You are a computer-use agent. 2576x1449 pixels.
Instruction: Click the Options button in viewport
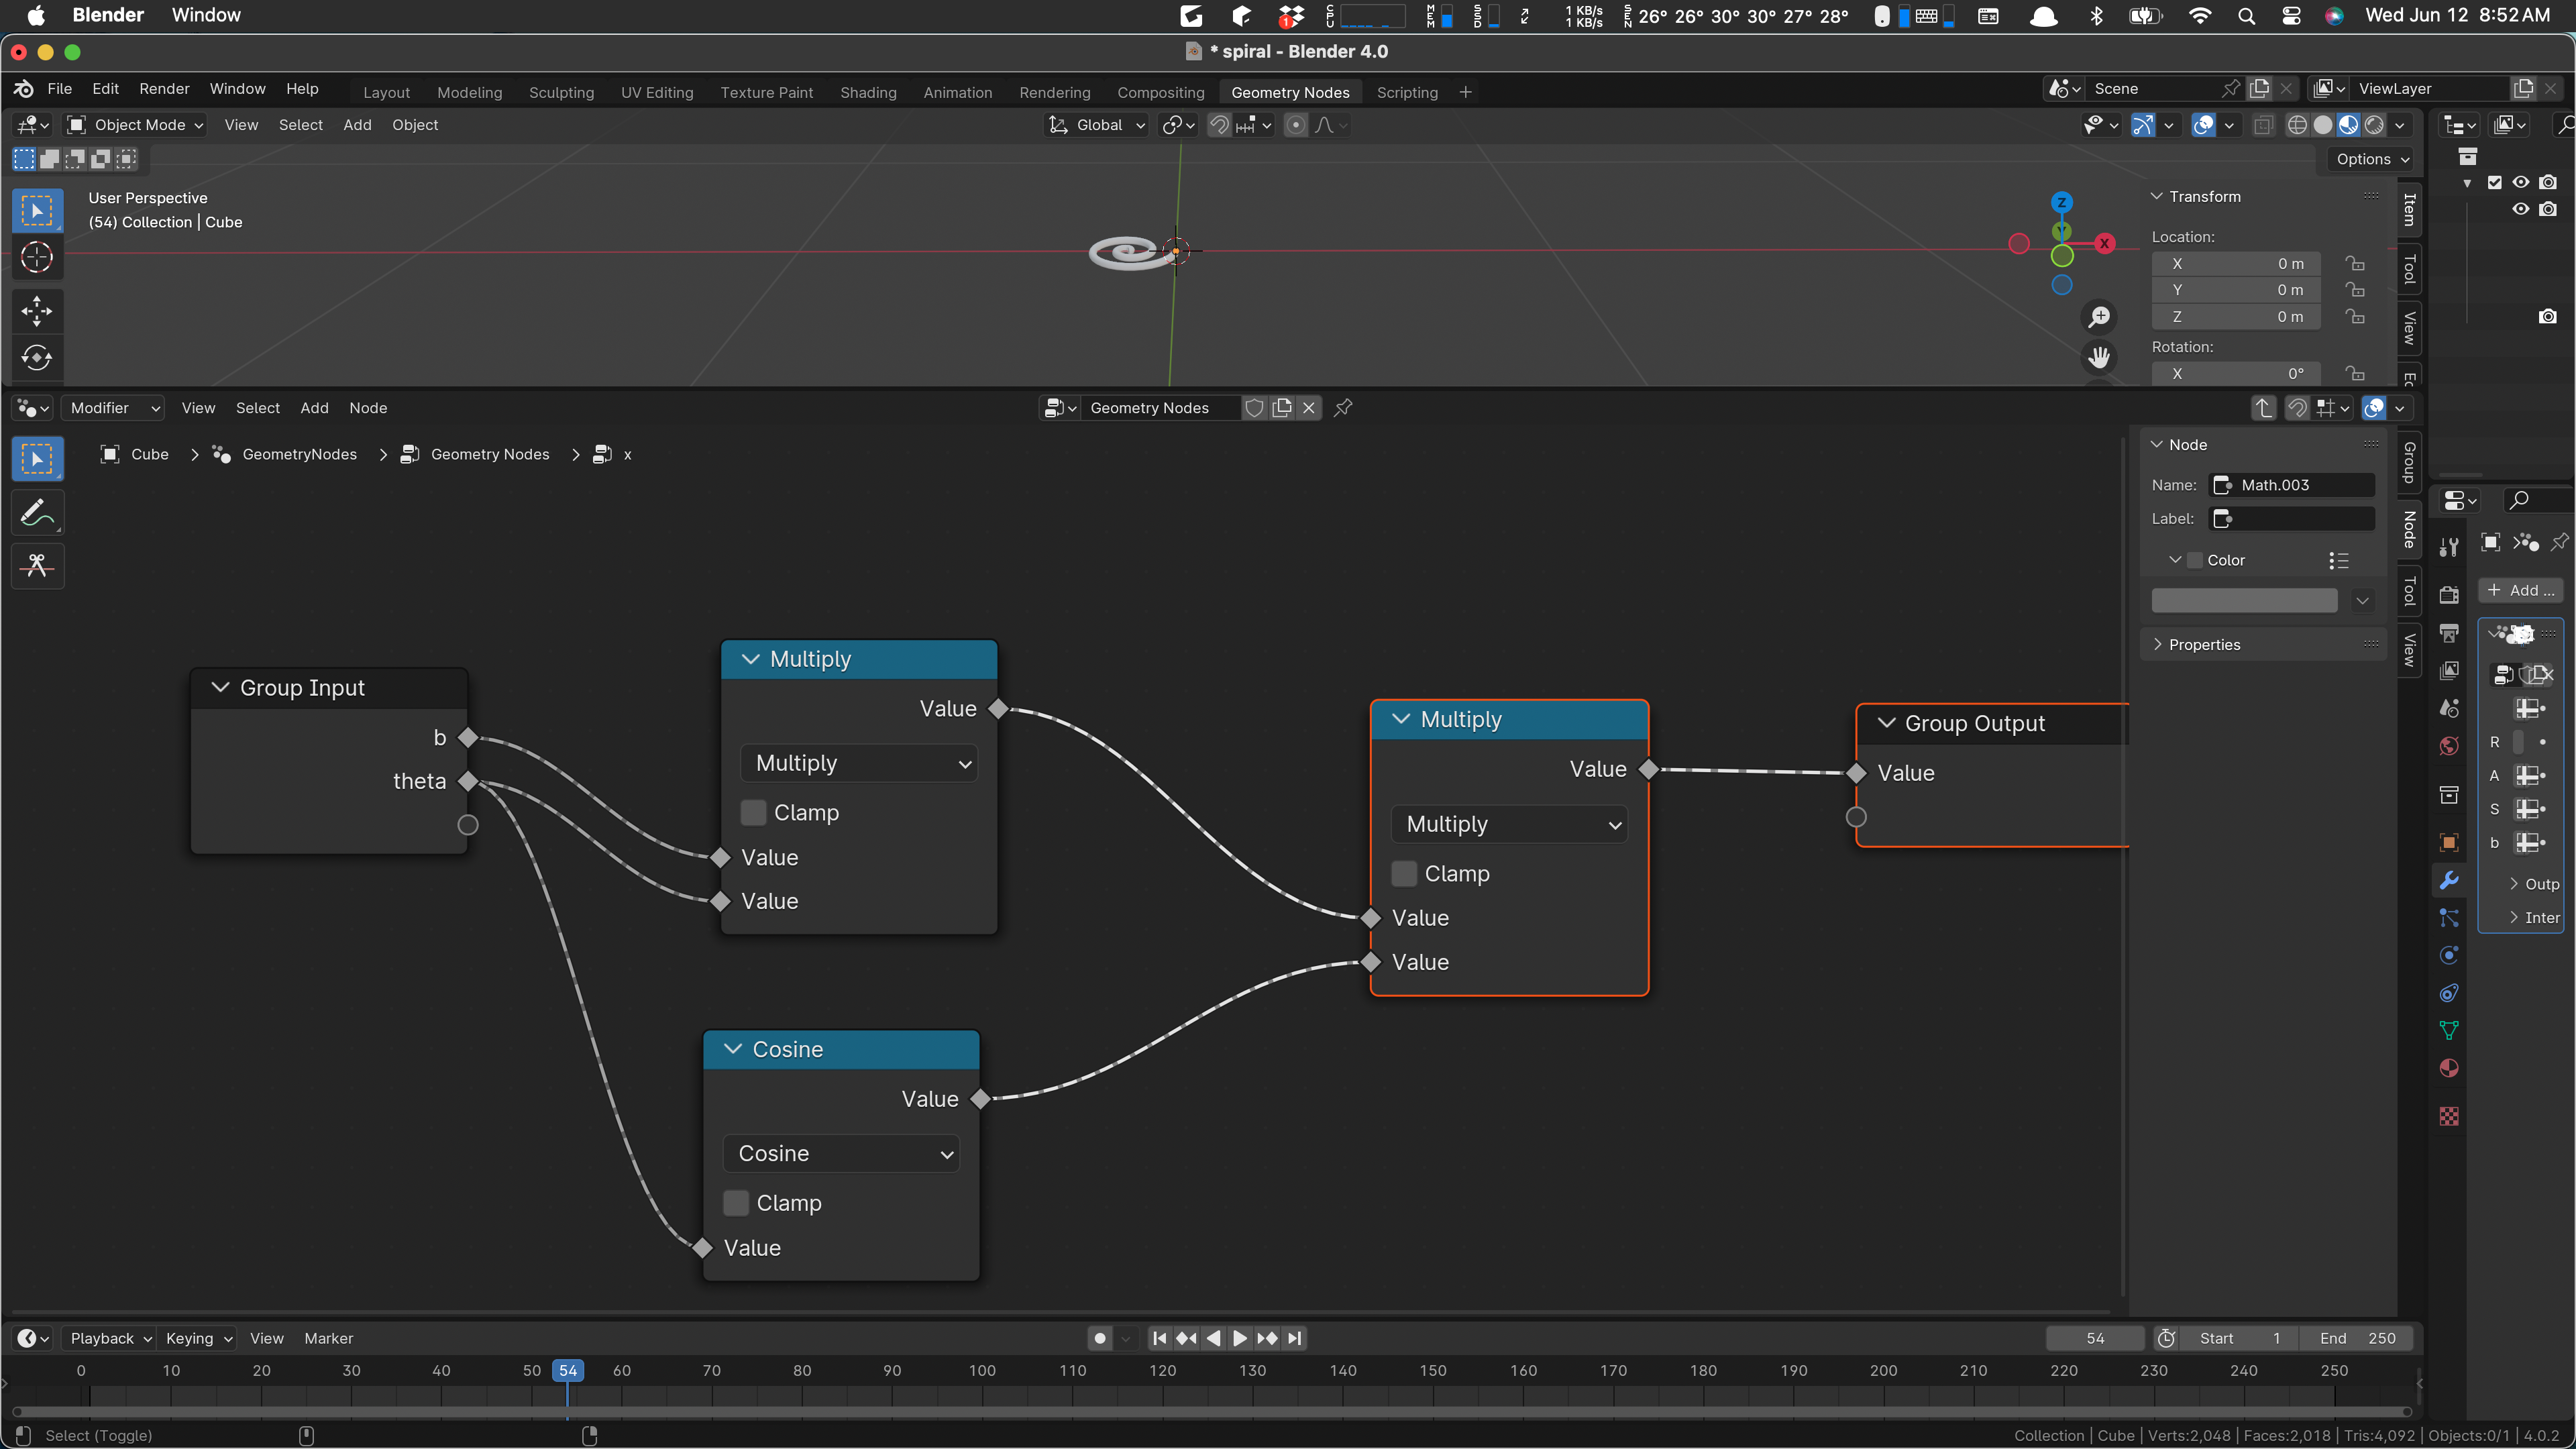(x=2372, y=159)
